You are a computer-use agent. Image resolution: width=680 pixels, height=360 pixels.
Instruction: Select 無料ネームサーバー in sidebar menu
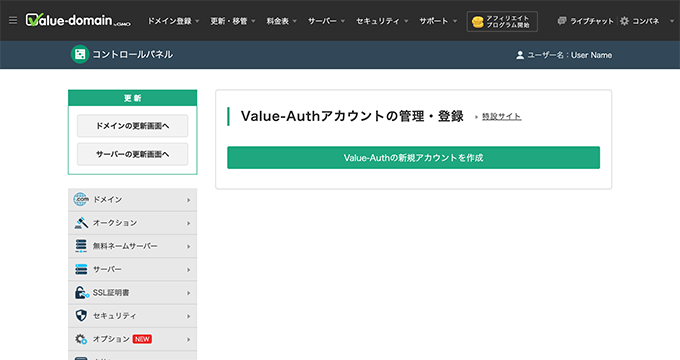[x=132, y=246]
